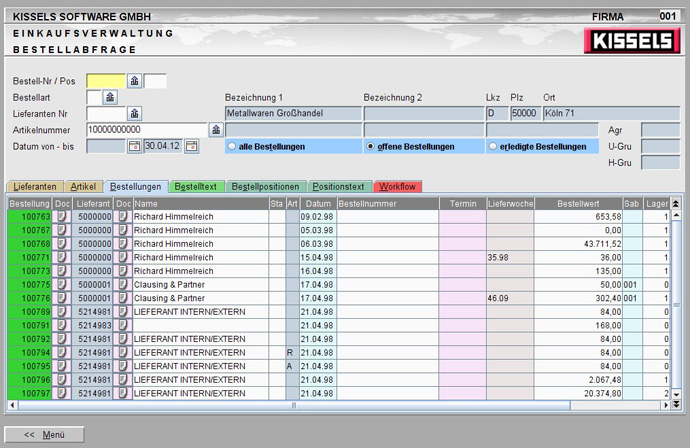
Task: Open order document icon for Bestellung 100771
Action: (x=62, y=257)
